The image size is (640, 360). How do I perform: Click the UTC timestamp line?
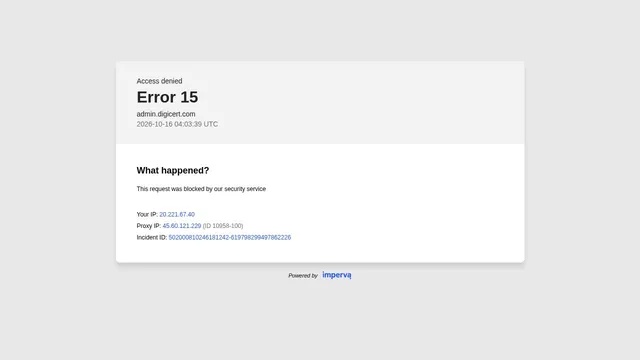(x=177, y=124)
